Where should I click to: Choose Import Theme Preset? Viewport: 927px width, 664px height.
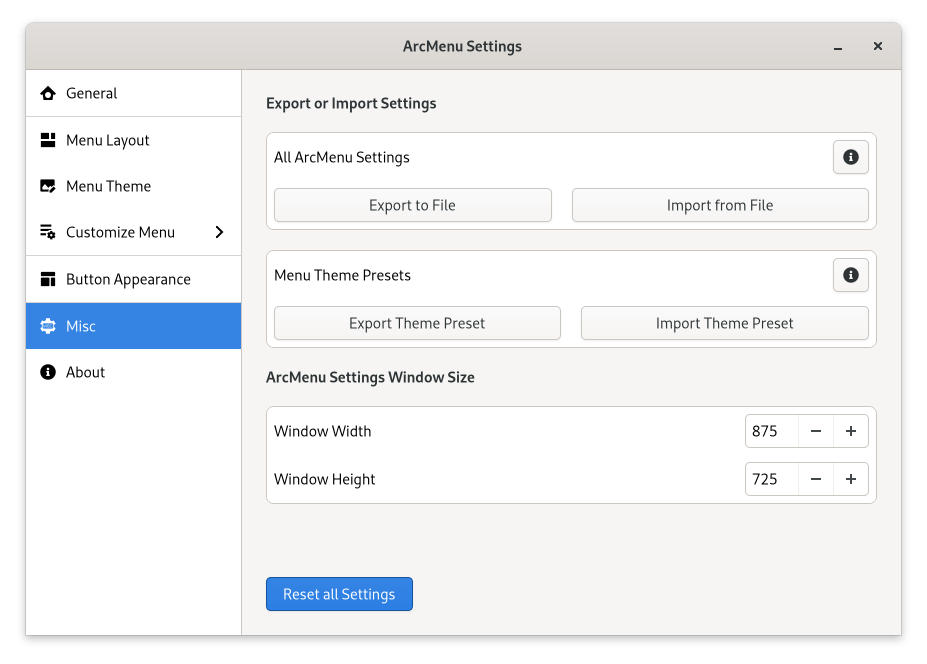(x=724, y=323)
